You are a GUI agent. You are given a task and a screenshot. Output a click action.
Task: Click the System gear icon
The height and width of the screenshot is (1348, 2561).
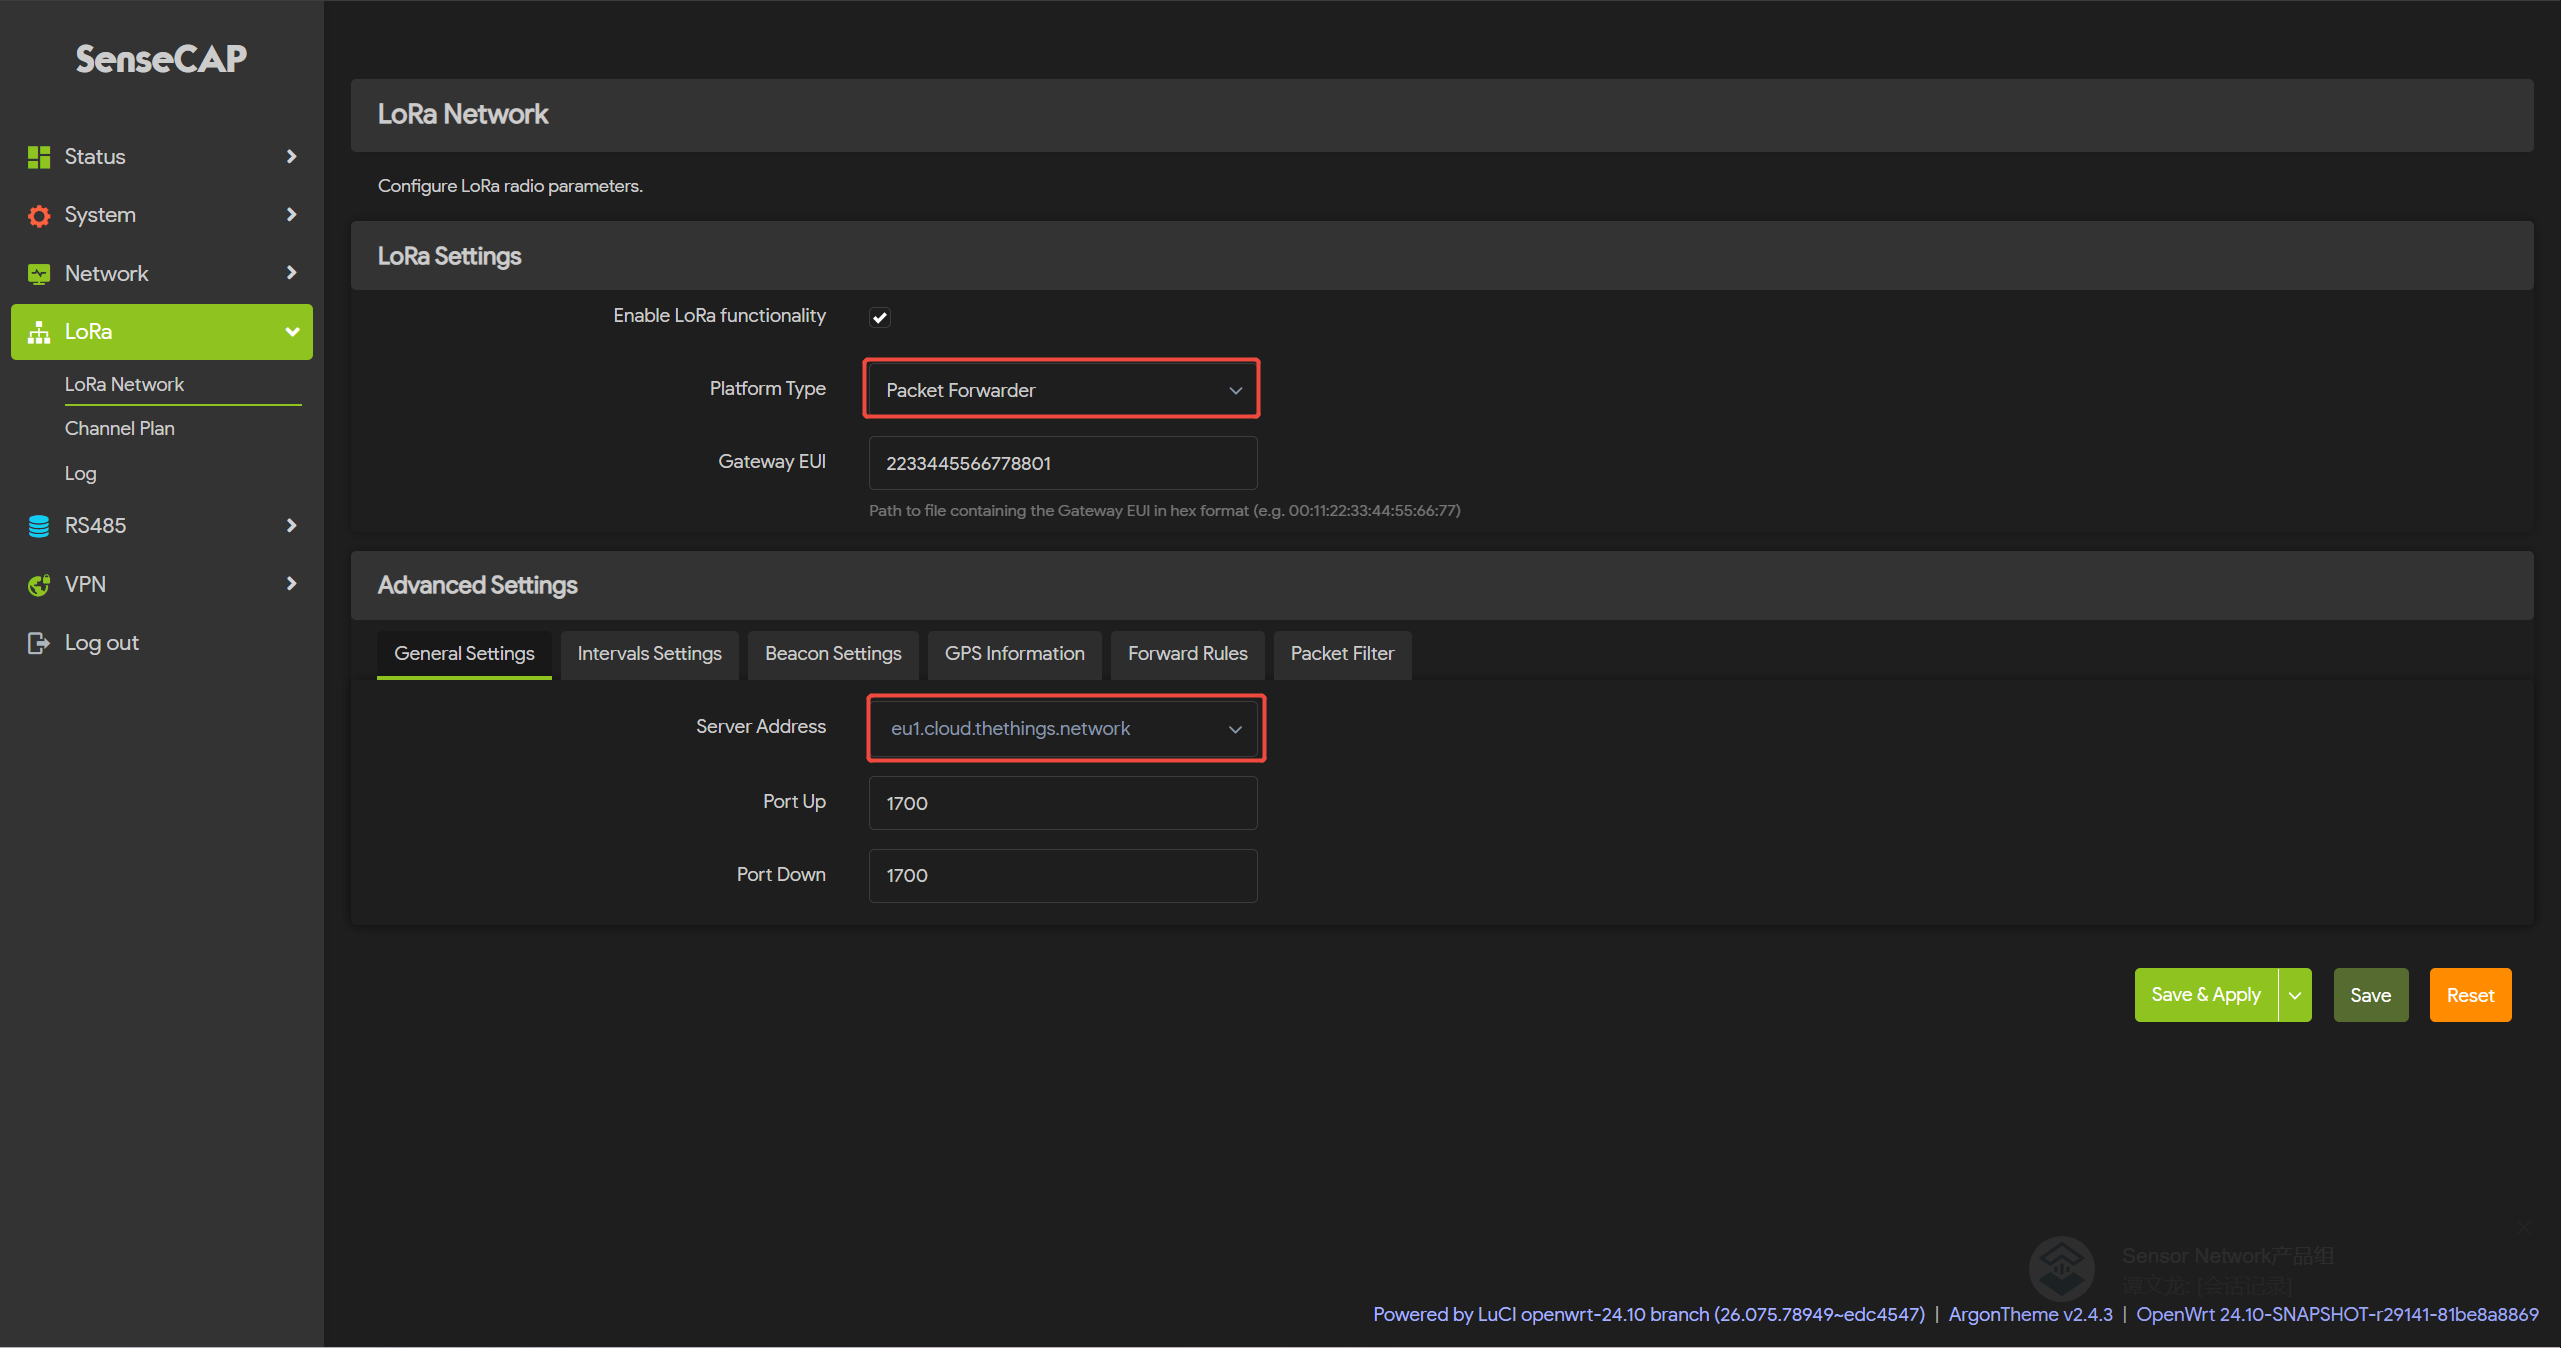[x=39, y=216]
